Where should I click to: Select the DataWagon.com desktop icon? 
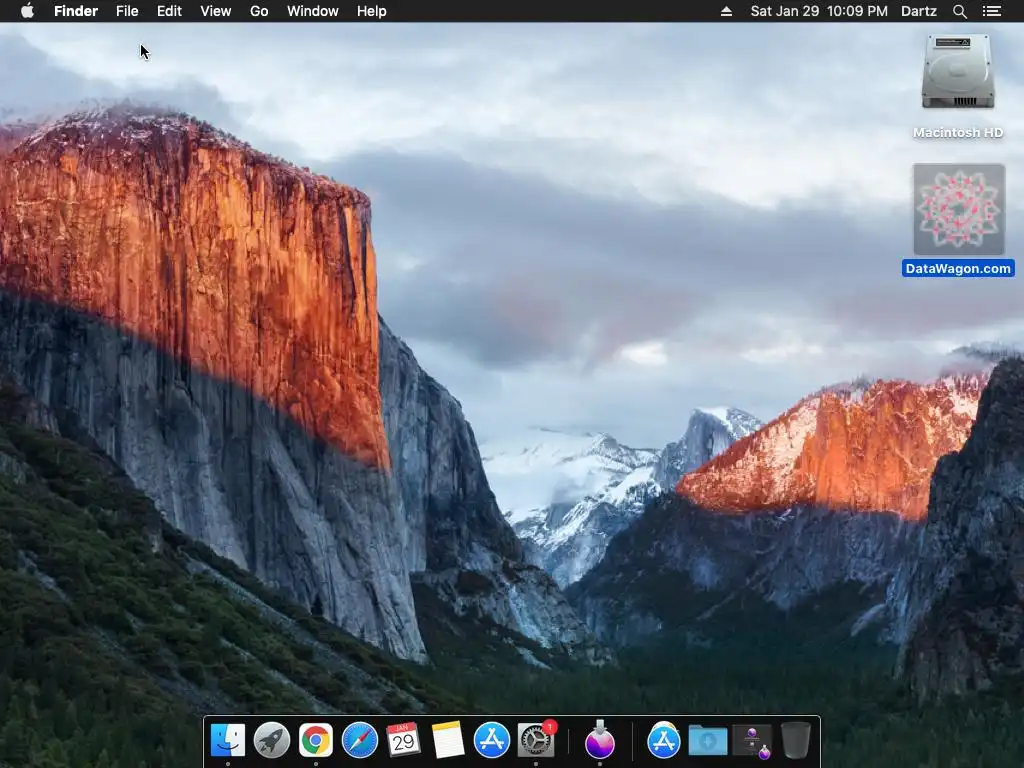[x=958, y=209]
